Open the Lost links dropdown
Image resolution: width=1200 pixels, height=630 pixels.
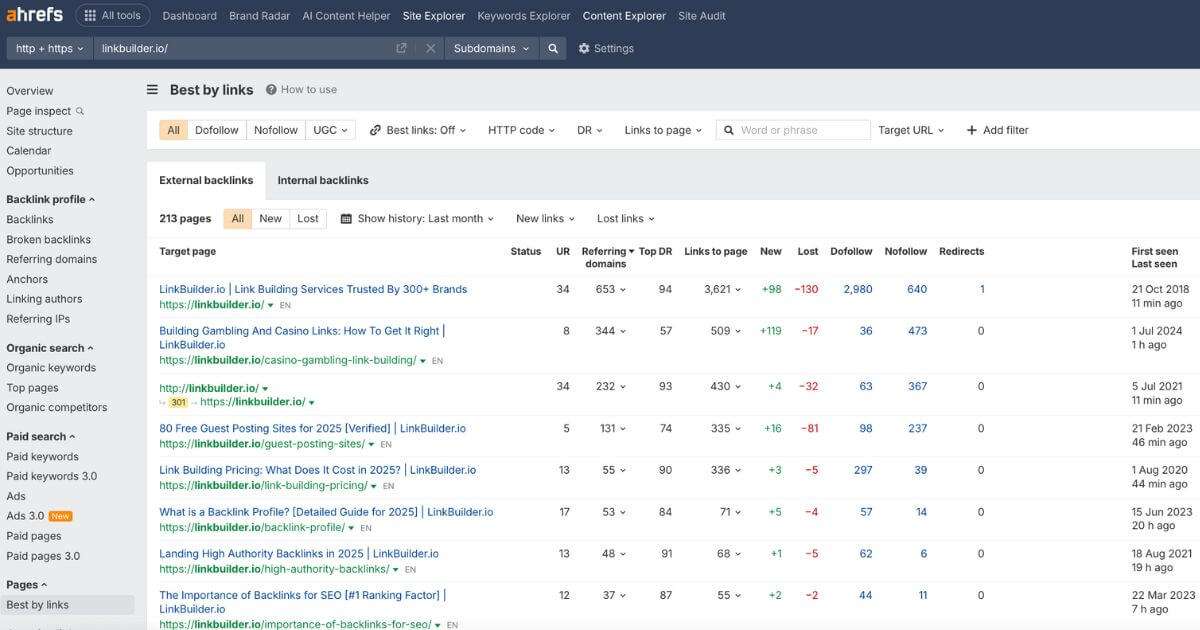(x=626, y=218)
